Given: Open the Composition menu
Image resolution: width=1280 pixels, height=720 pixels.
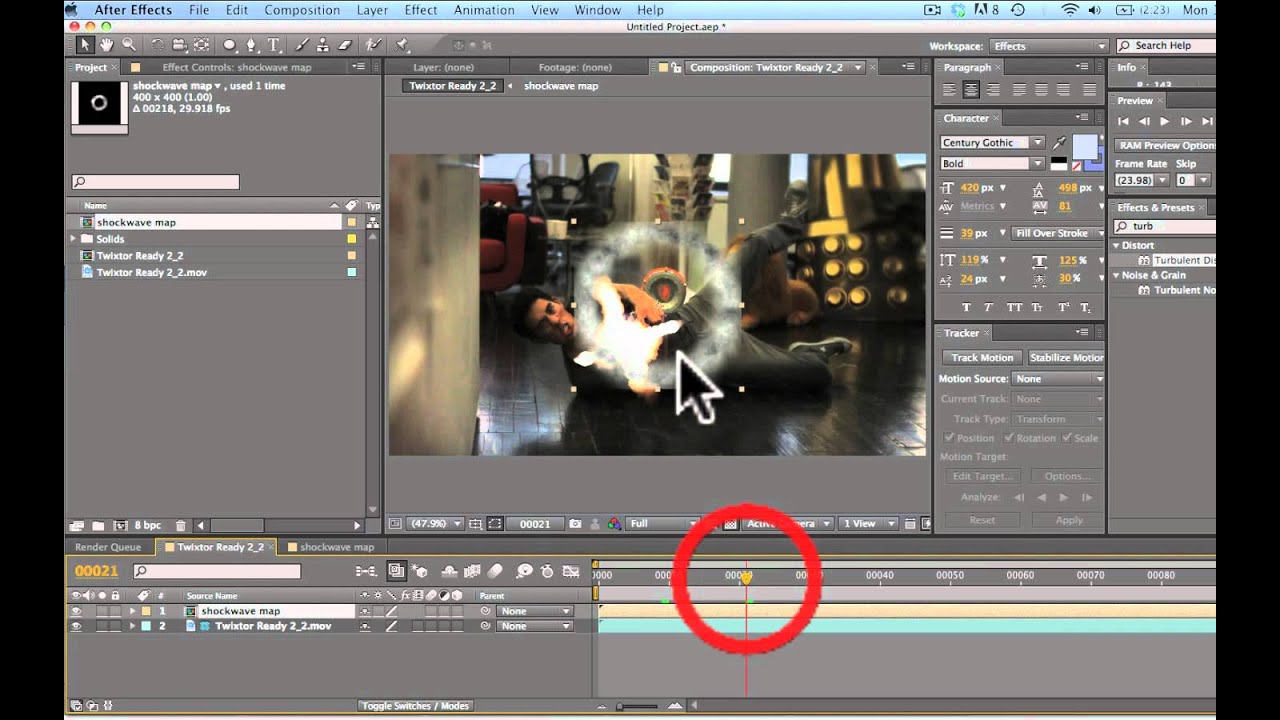Looking at the screenshot, I should [x=302, y=10].
